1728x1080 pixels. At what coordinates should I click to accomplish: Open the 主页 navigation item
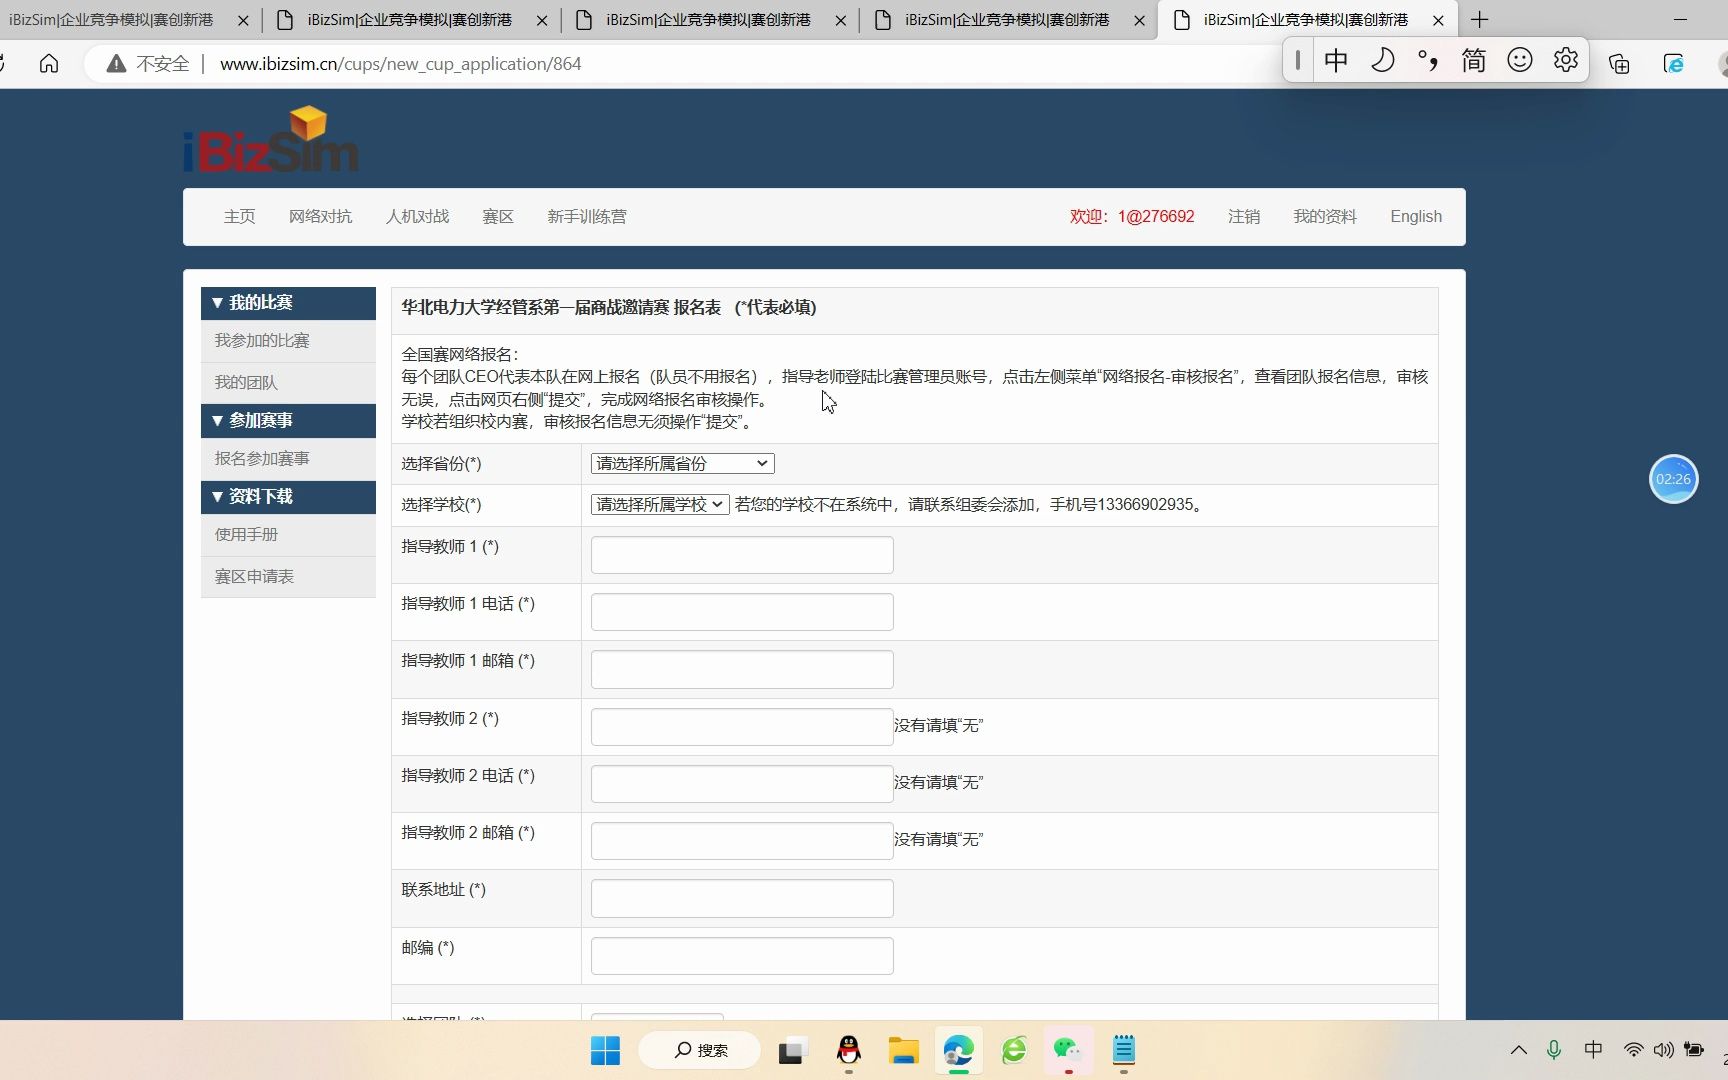[x=239, y=217]
